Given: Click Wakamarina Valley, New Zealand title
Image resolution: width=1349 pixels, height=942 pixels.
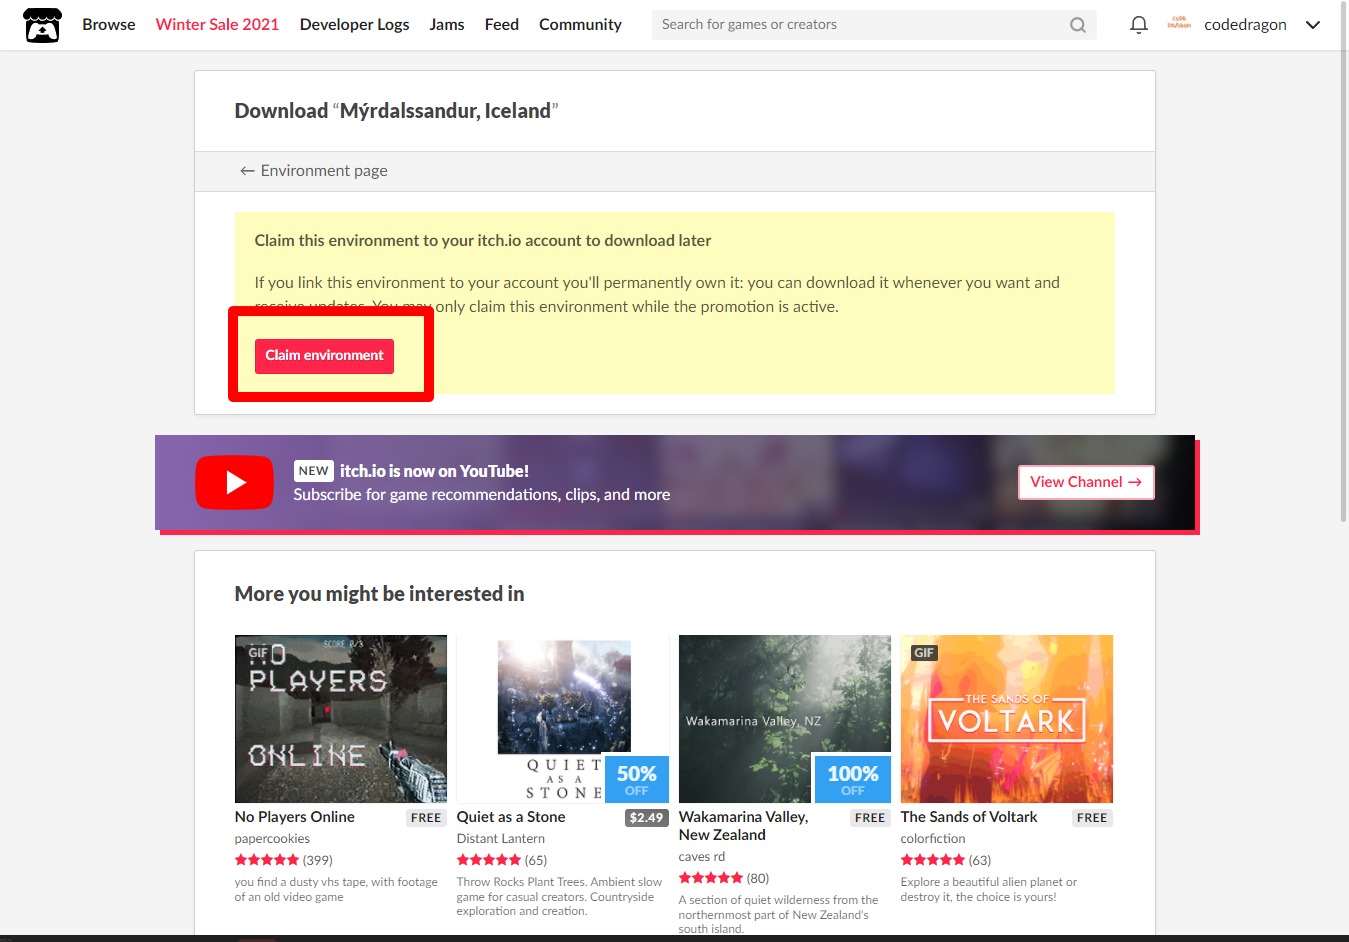Looking at the screenshot, I should pyautogui.click(x=743, y=826).
